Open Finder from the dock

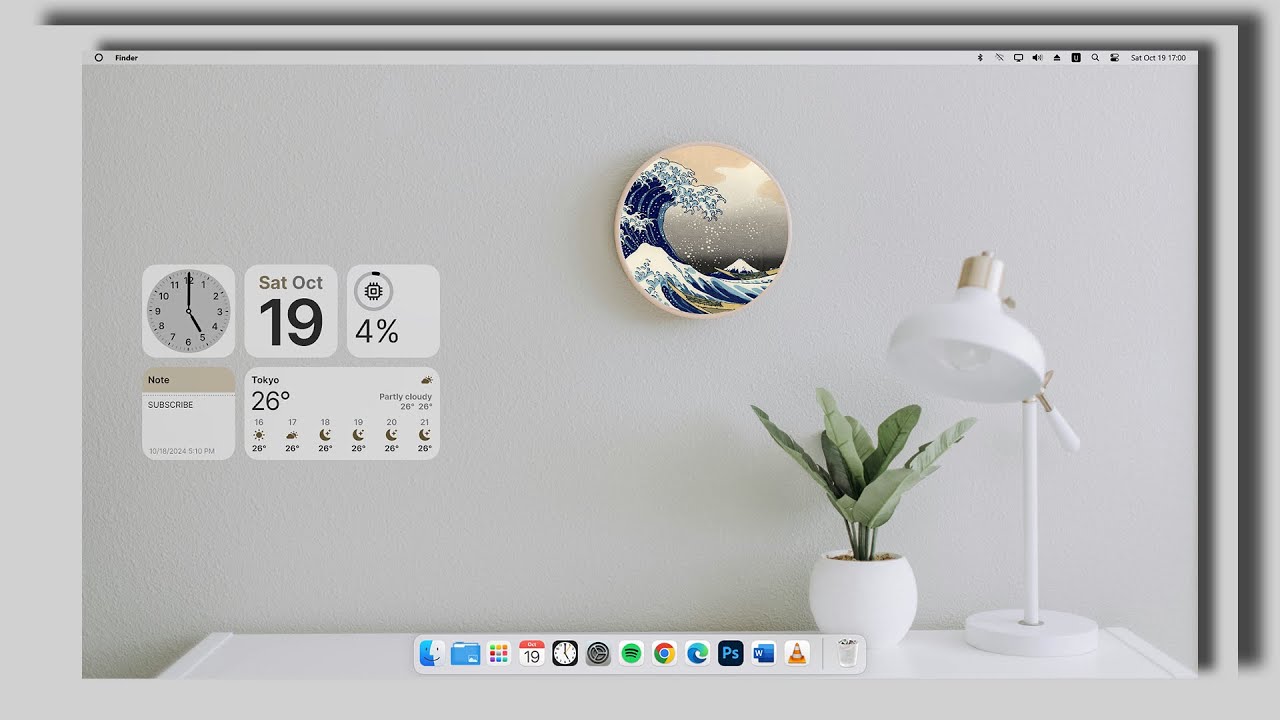[x=432, y=654]
